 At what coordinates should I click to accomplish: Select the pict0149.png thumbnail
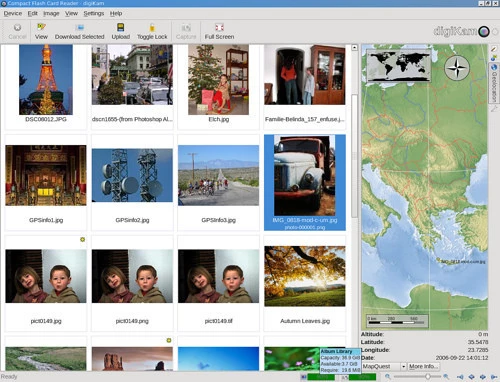(132, 276)
